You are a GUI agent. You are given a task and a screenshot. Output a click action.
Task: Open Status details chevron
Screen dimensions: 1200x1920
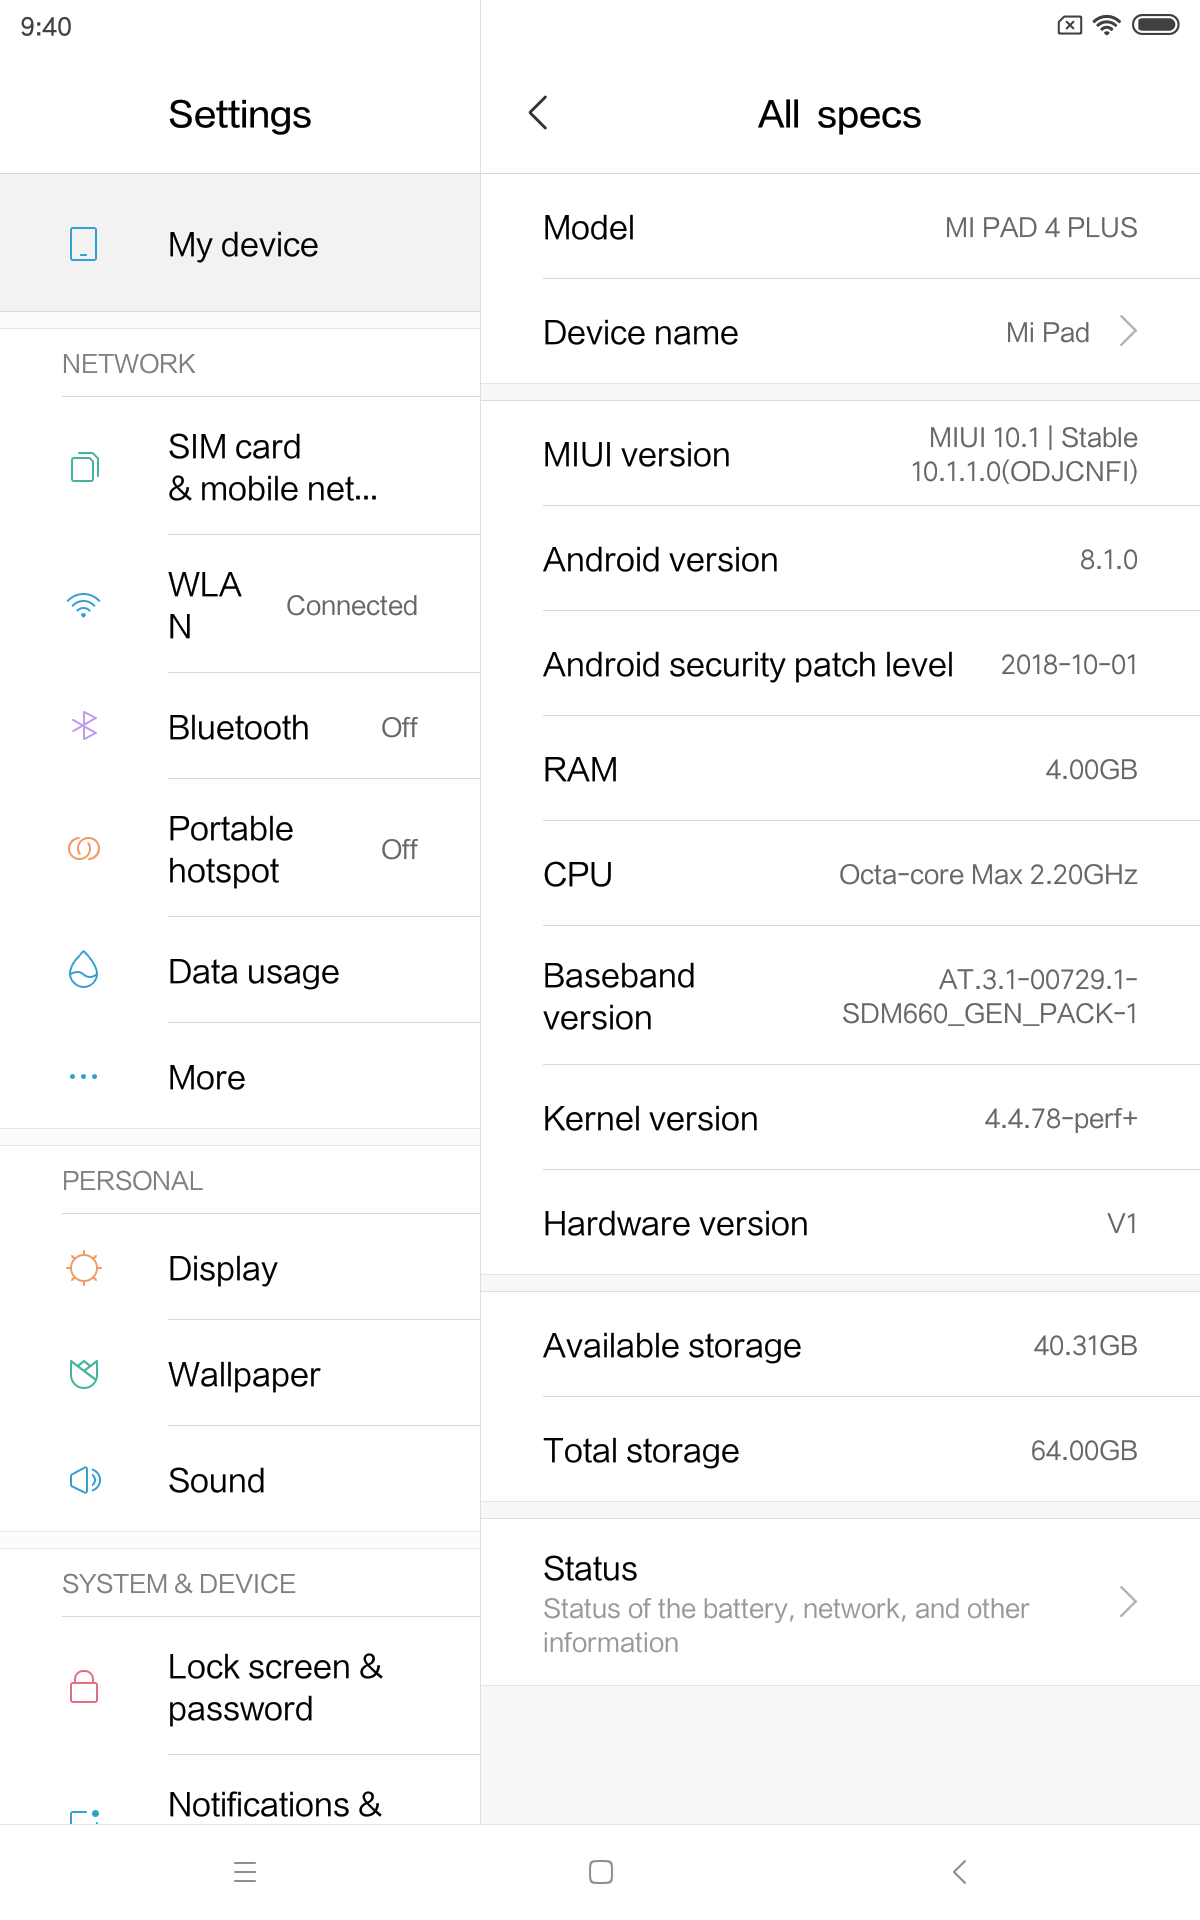[x=1128, y=1602]
